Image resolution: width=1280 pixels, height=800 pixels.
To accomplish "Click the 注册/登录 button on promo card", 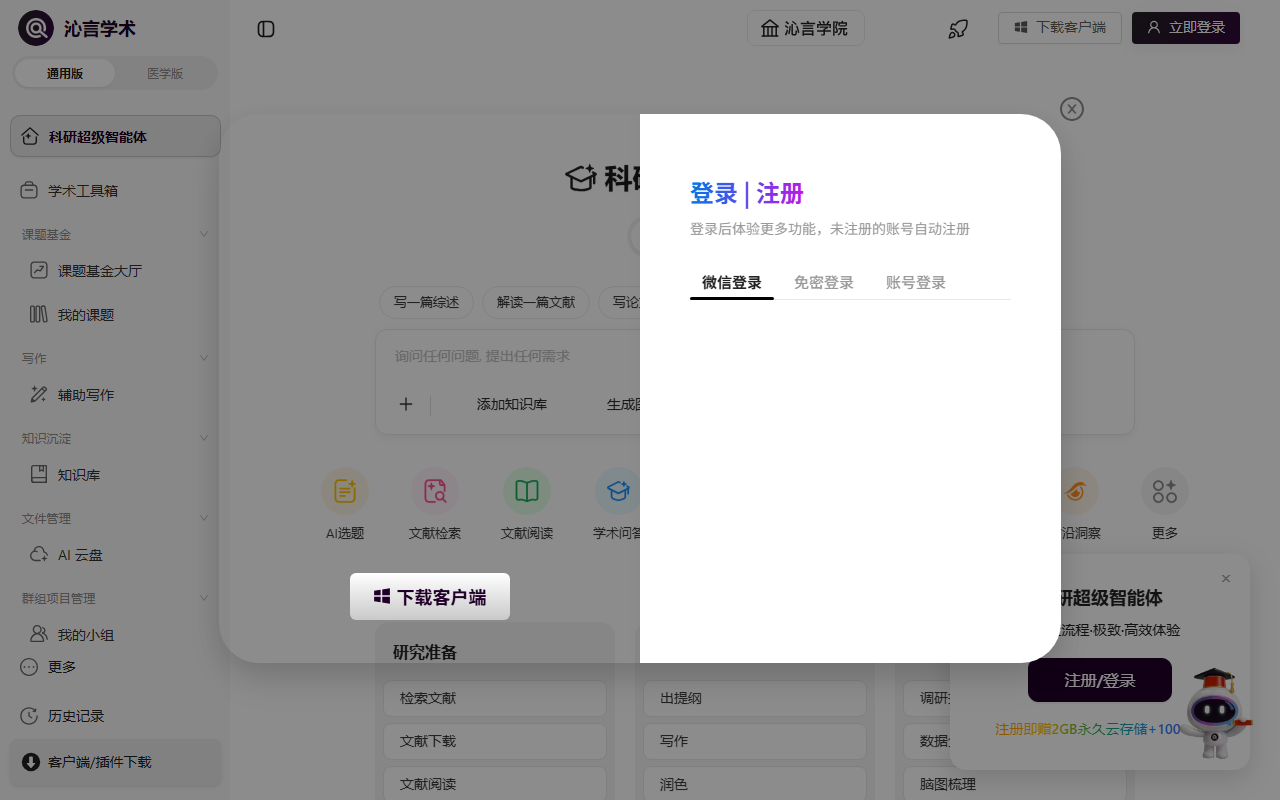I will point(1100,680).
